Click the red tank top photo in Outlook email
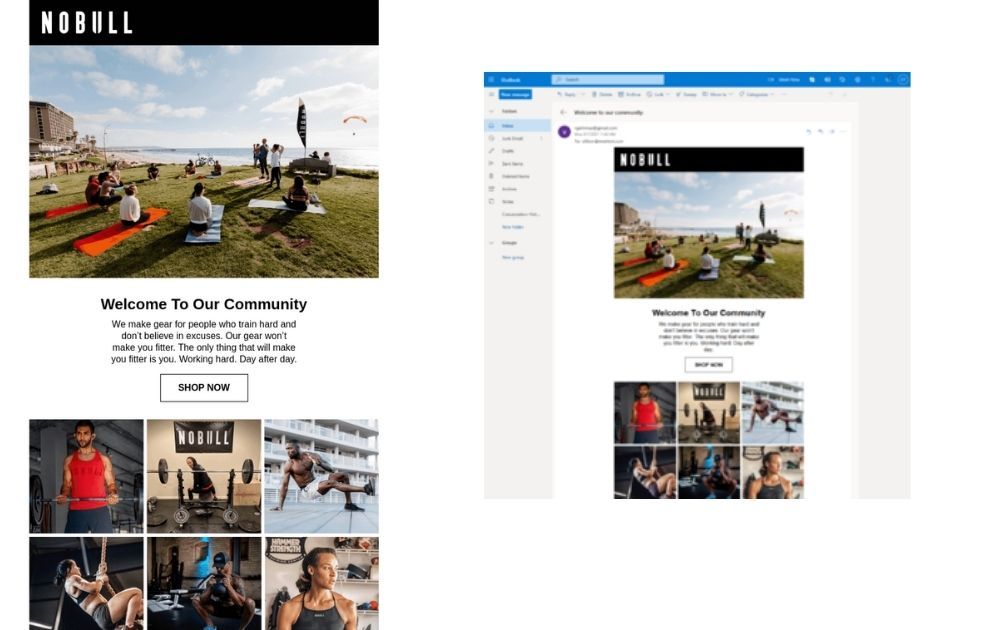Screen dimensions: 1000x630 (645, 413)
